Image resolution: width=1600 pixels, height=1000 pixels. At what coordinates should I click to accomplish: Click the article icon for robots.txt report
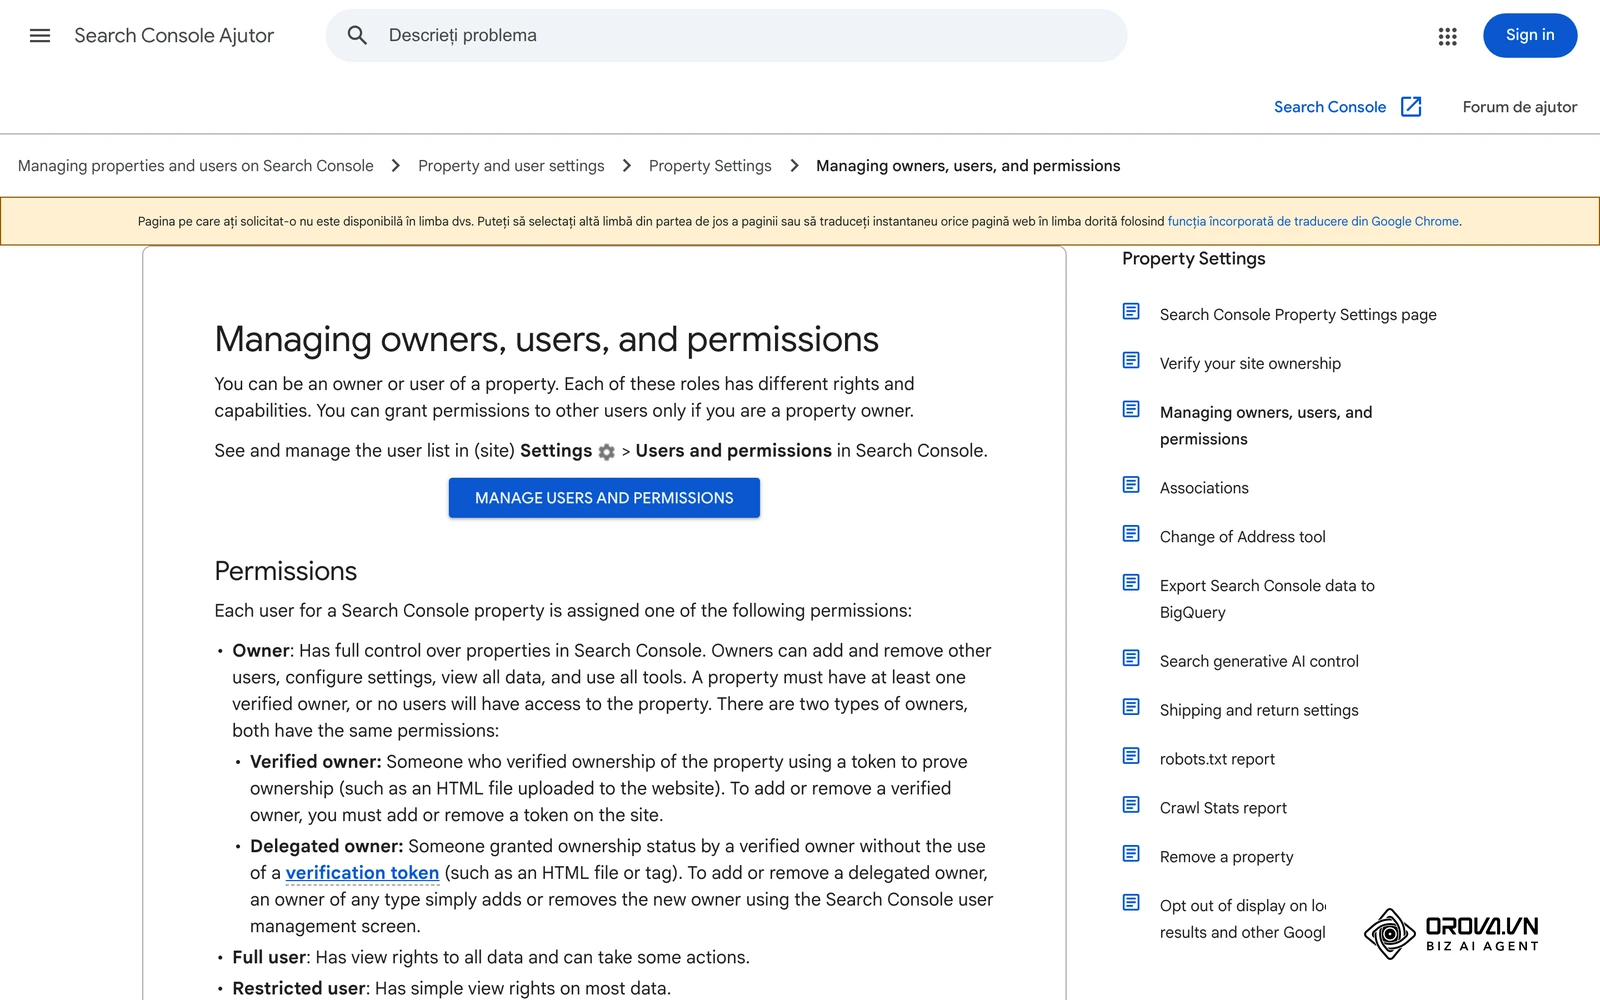tap(1131, 756)
